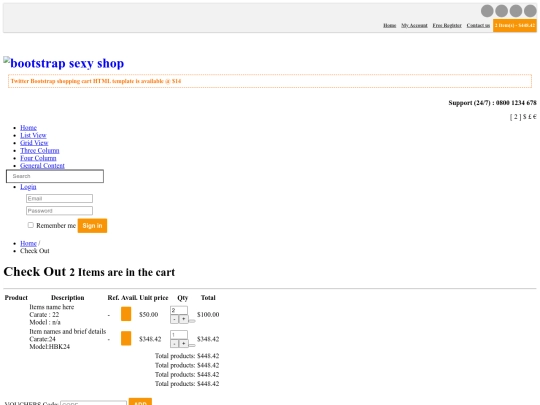
Task: Open List View navigation item
Action: pyautogui.click(x=33, y=135)
